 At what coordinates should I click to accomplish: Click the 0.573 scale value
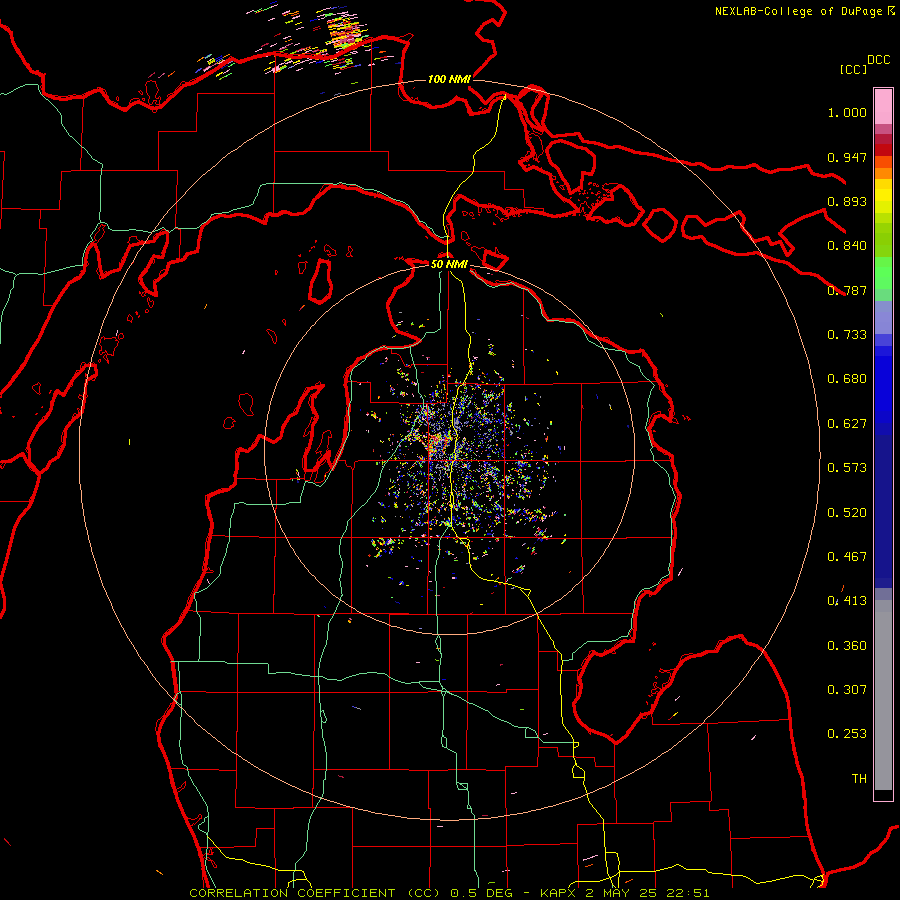847,468
